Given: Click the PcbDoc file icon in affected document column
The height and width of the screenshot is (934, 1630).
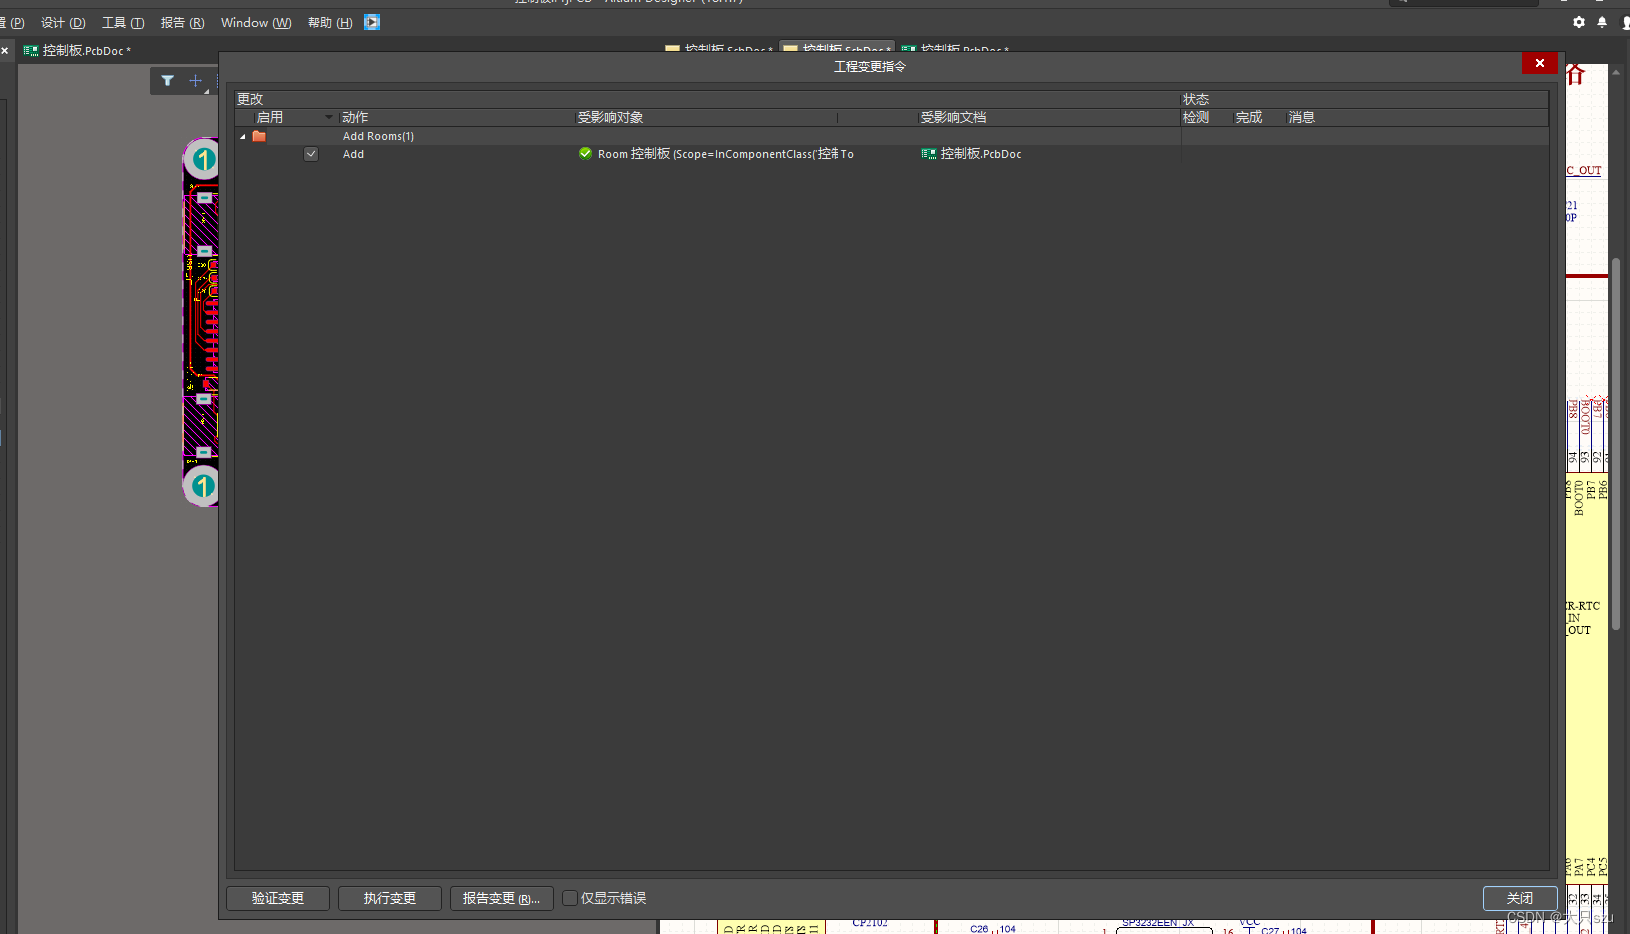Looking at the screenshot, I should (929, 154).
